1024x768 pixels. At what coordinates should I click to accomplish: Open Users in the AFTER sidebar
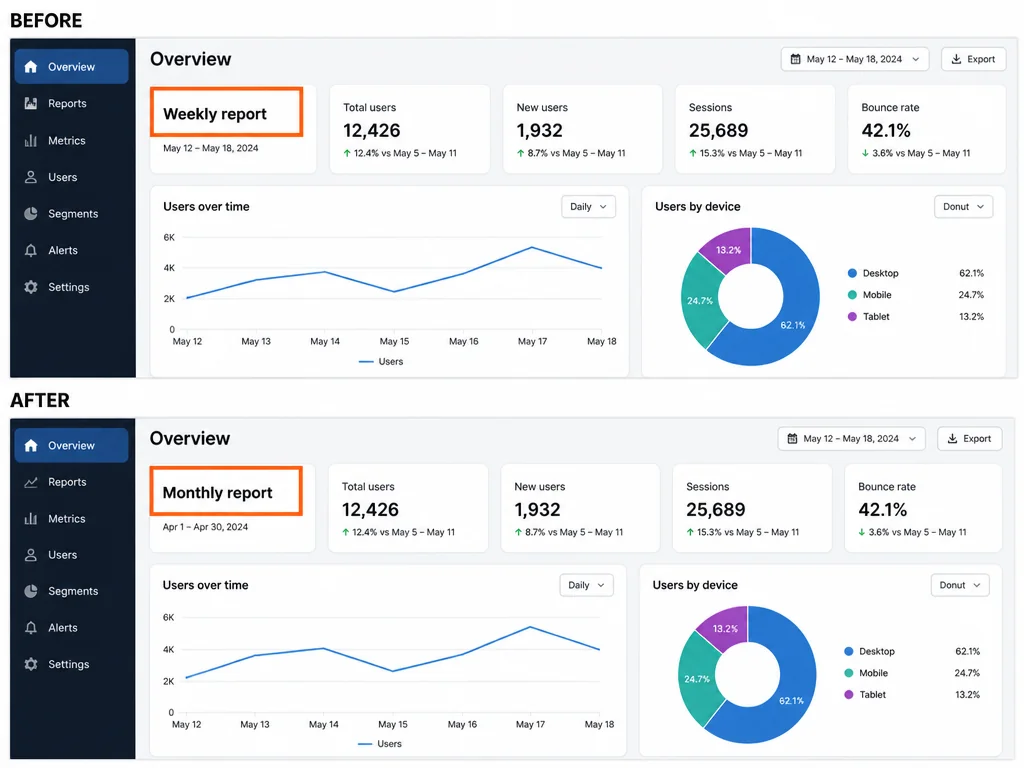click(71, 554)
